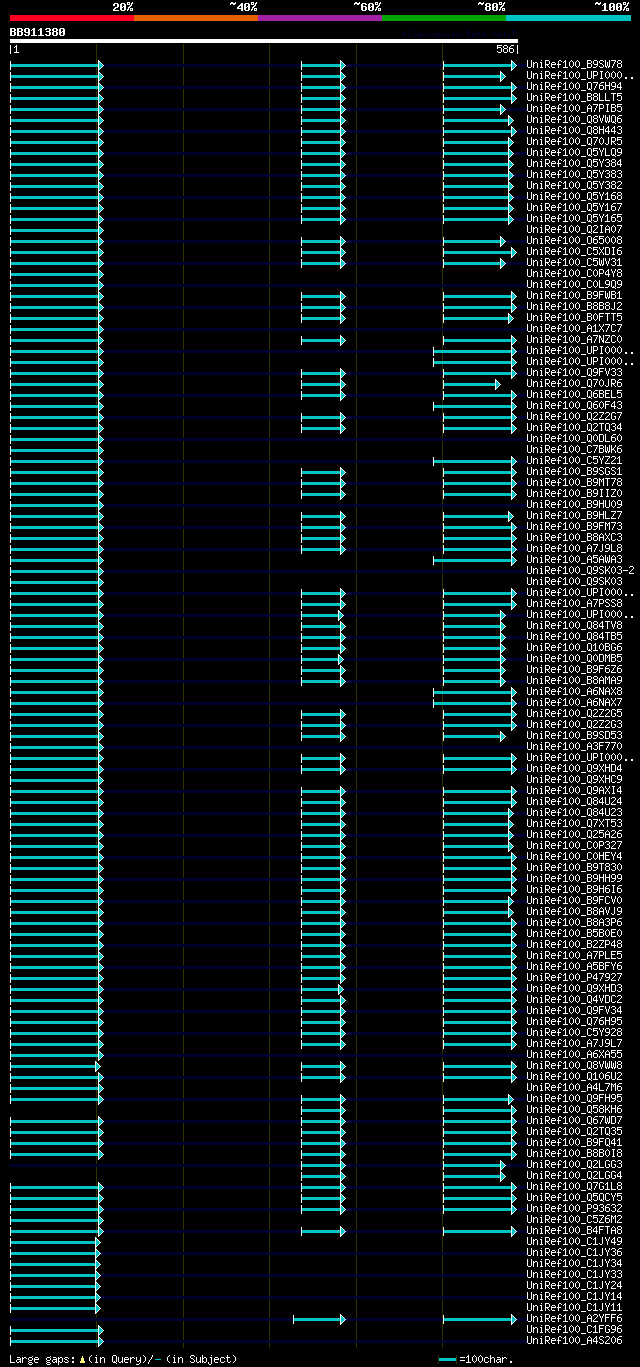Select the UniRef100_C0P327 entry
This screenshot has height=1367, width=640.
pos(574,845)
